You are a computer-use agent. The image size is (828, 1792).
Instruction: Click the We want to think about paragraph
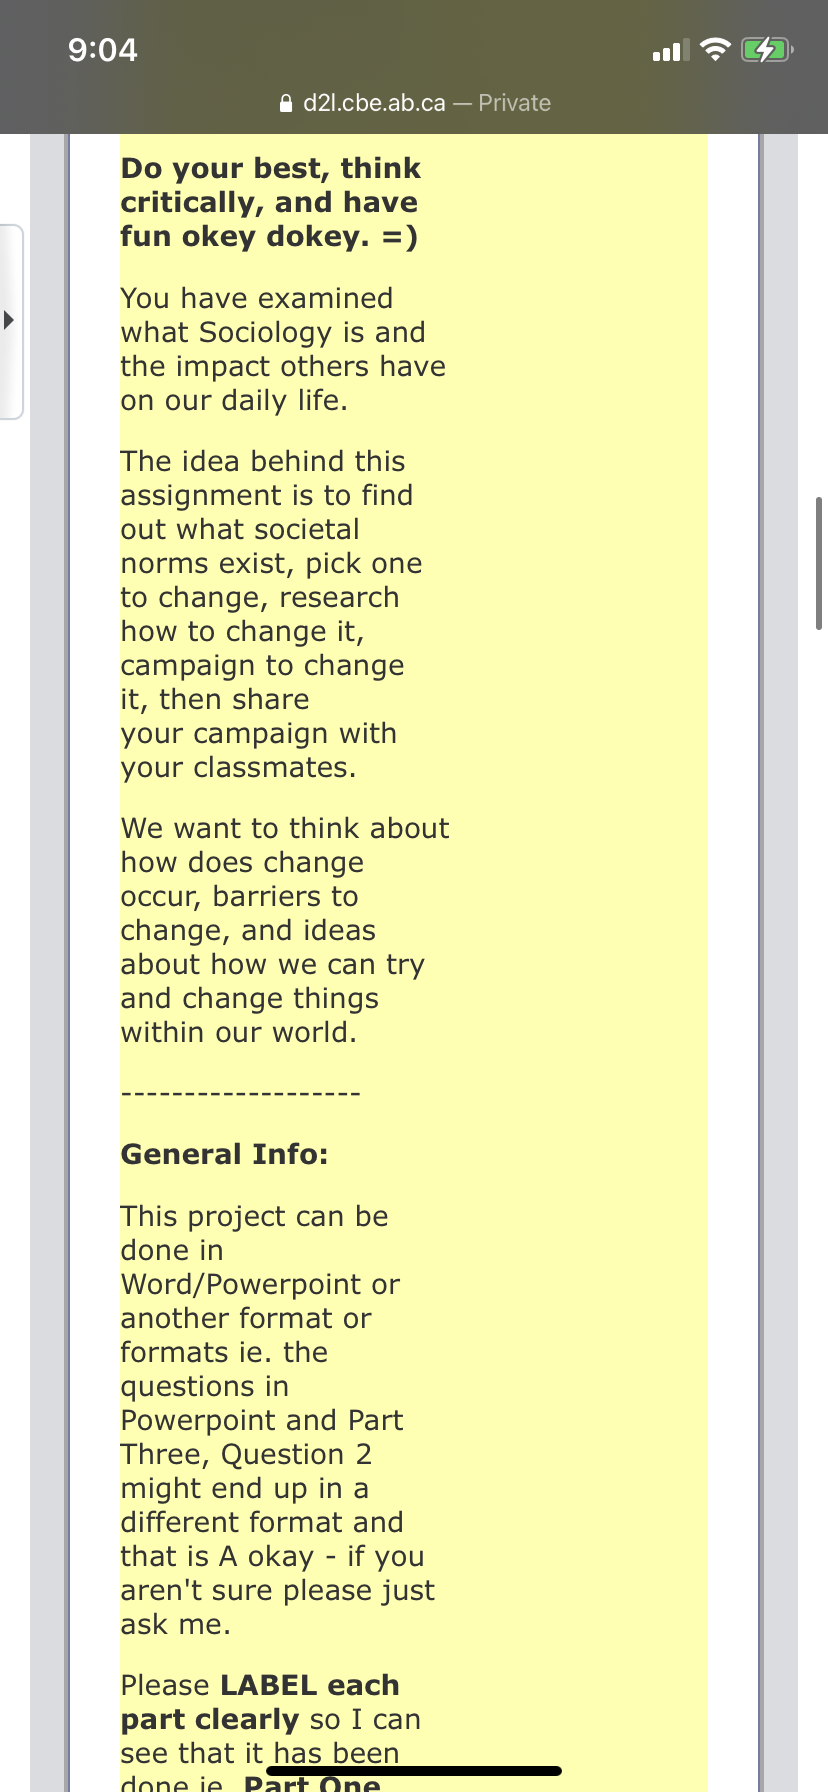(x=285, y=930)
